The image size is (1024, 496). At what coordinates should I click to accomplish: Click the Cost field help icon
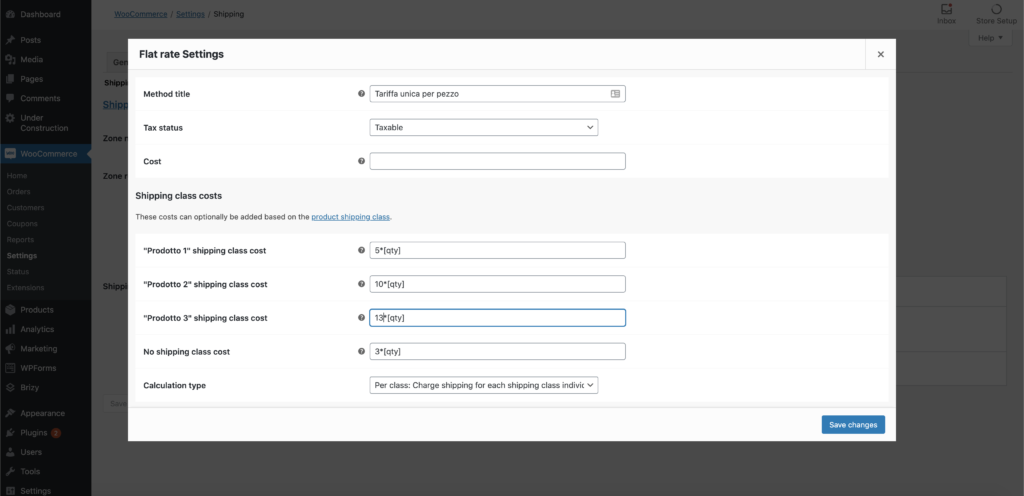pyautogui.click(x=361, y=161)
